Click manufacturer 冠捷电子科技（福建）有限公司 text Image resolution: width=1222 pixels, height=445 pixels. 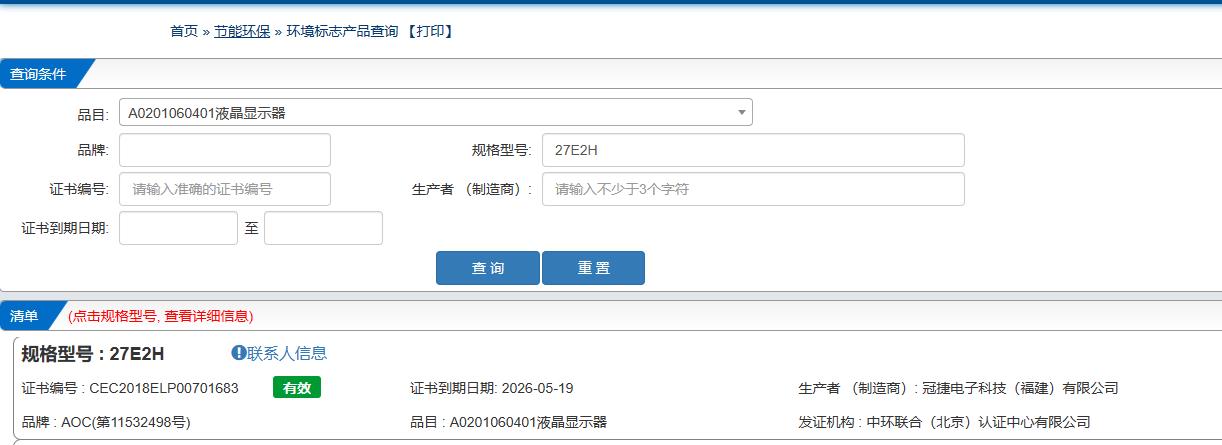click(x=1019, y=388)
